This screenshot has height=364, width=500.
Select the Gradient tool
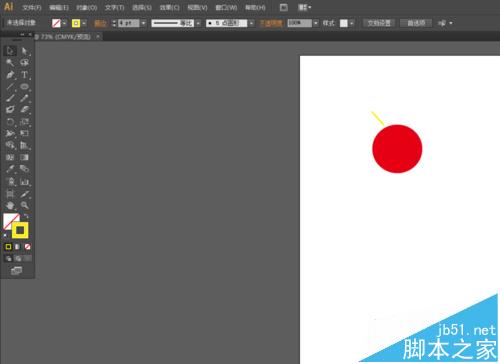point(24,157)
